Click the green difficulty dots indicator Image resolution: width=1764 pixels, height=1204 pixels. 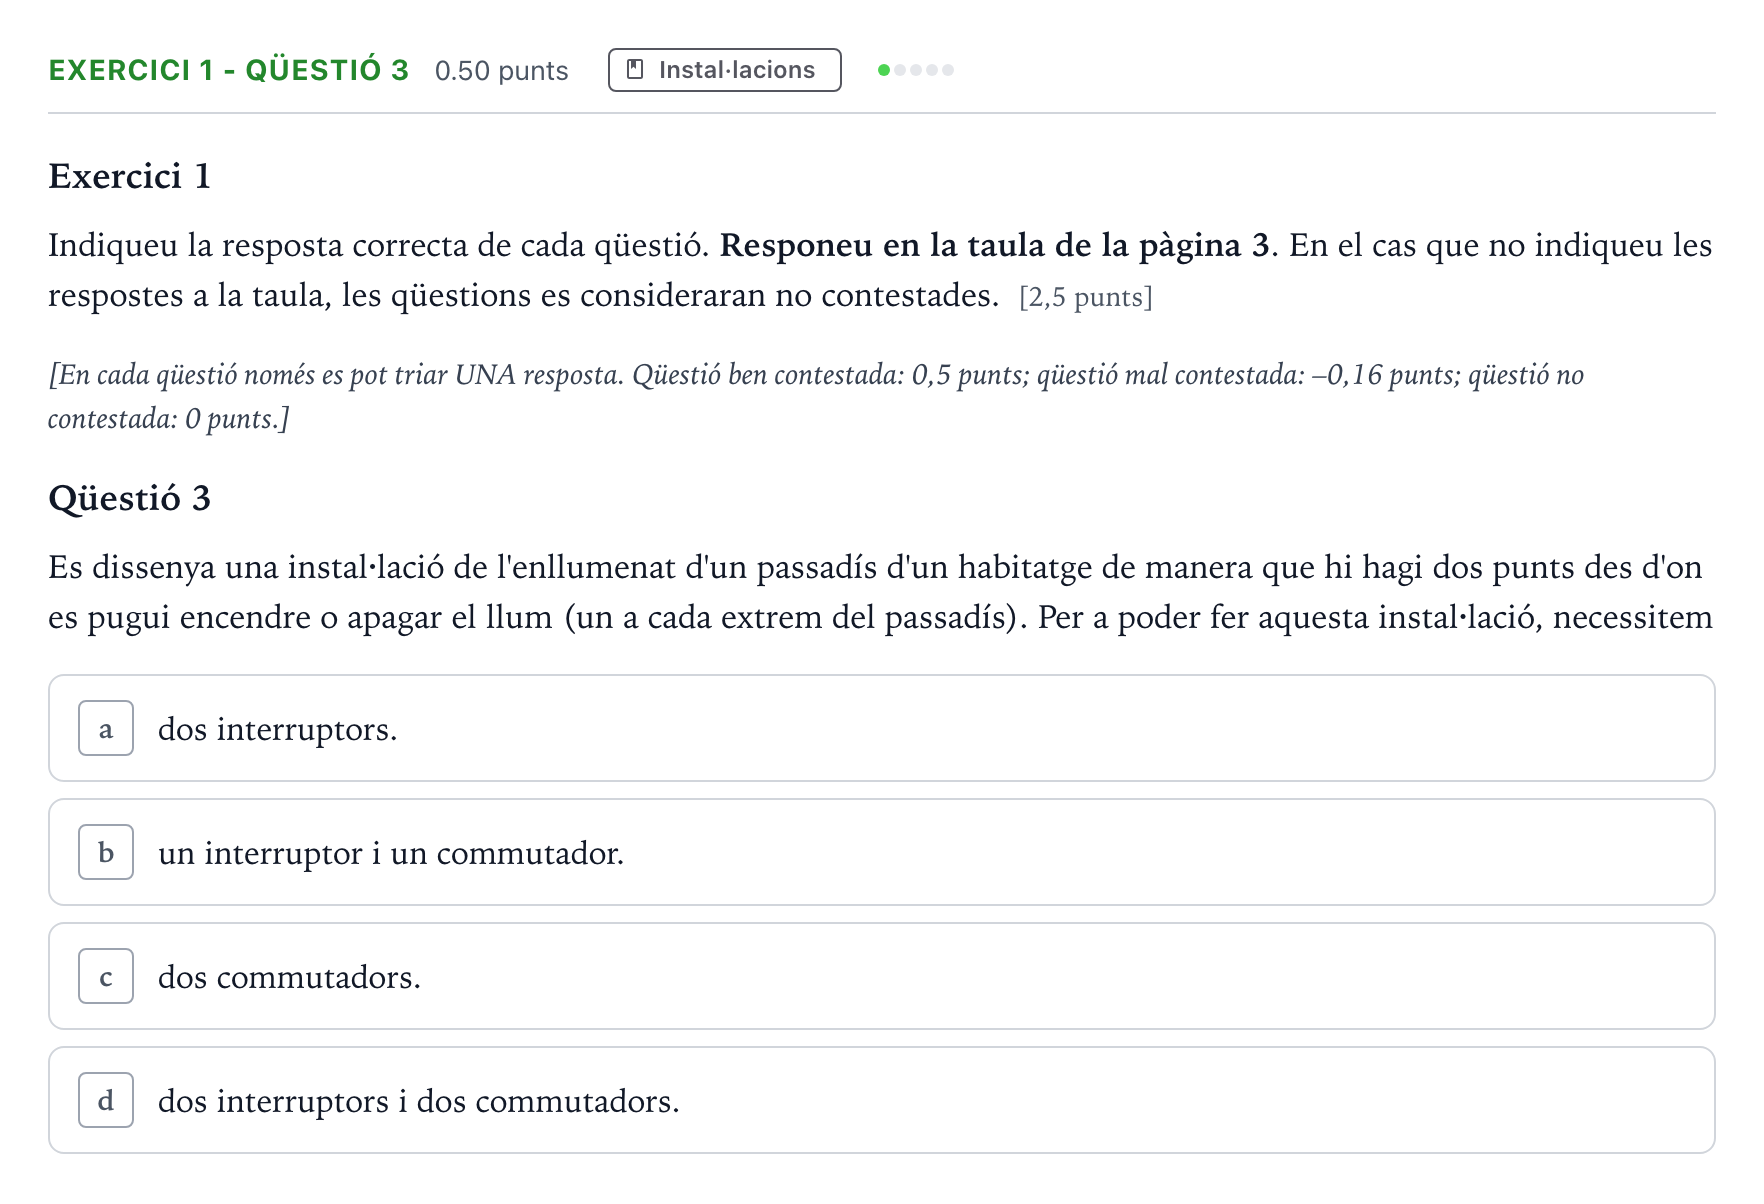[916, 70]
